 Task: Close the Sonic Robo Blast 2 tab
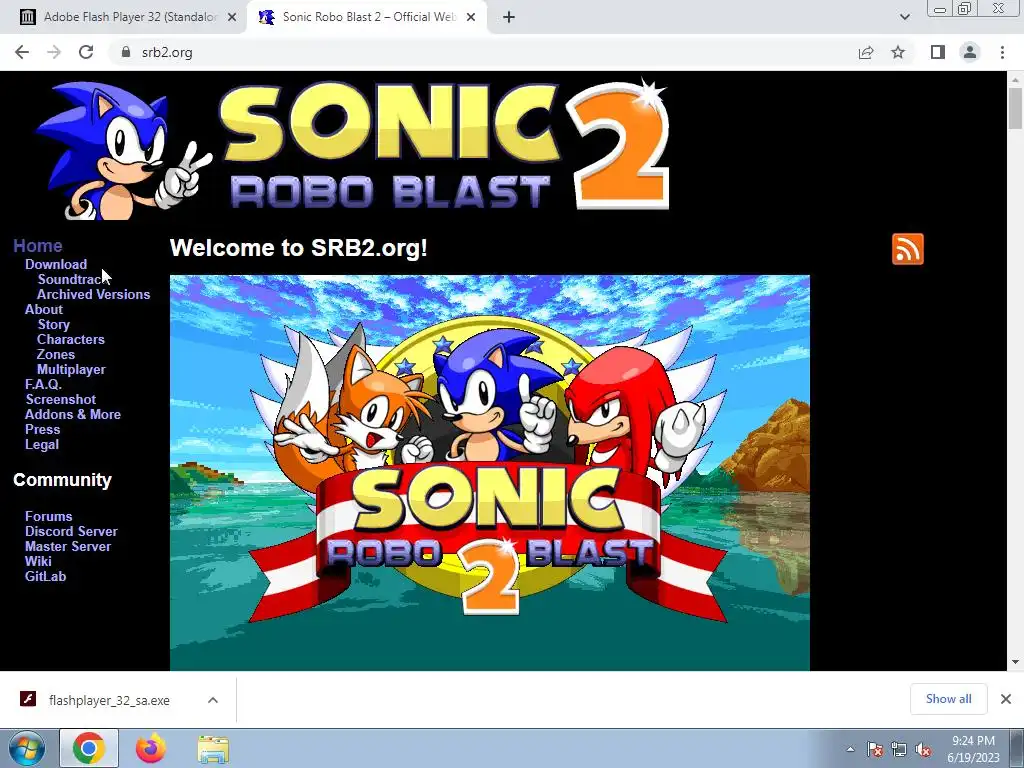(x=471, y=18)
